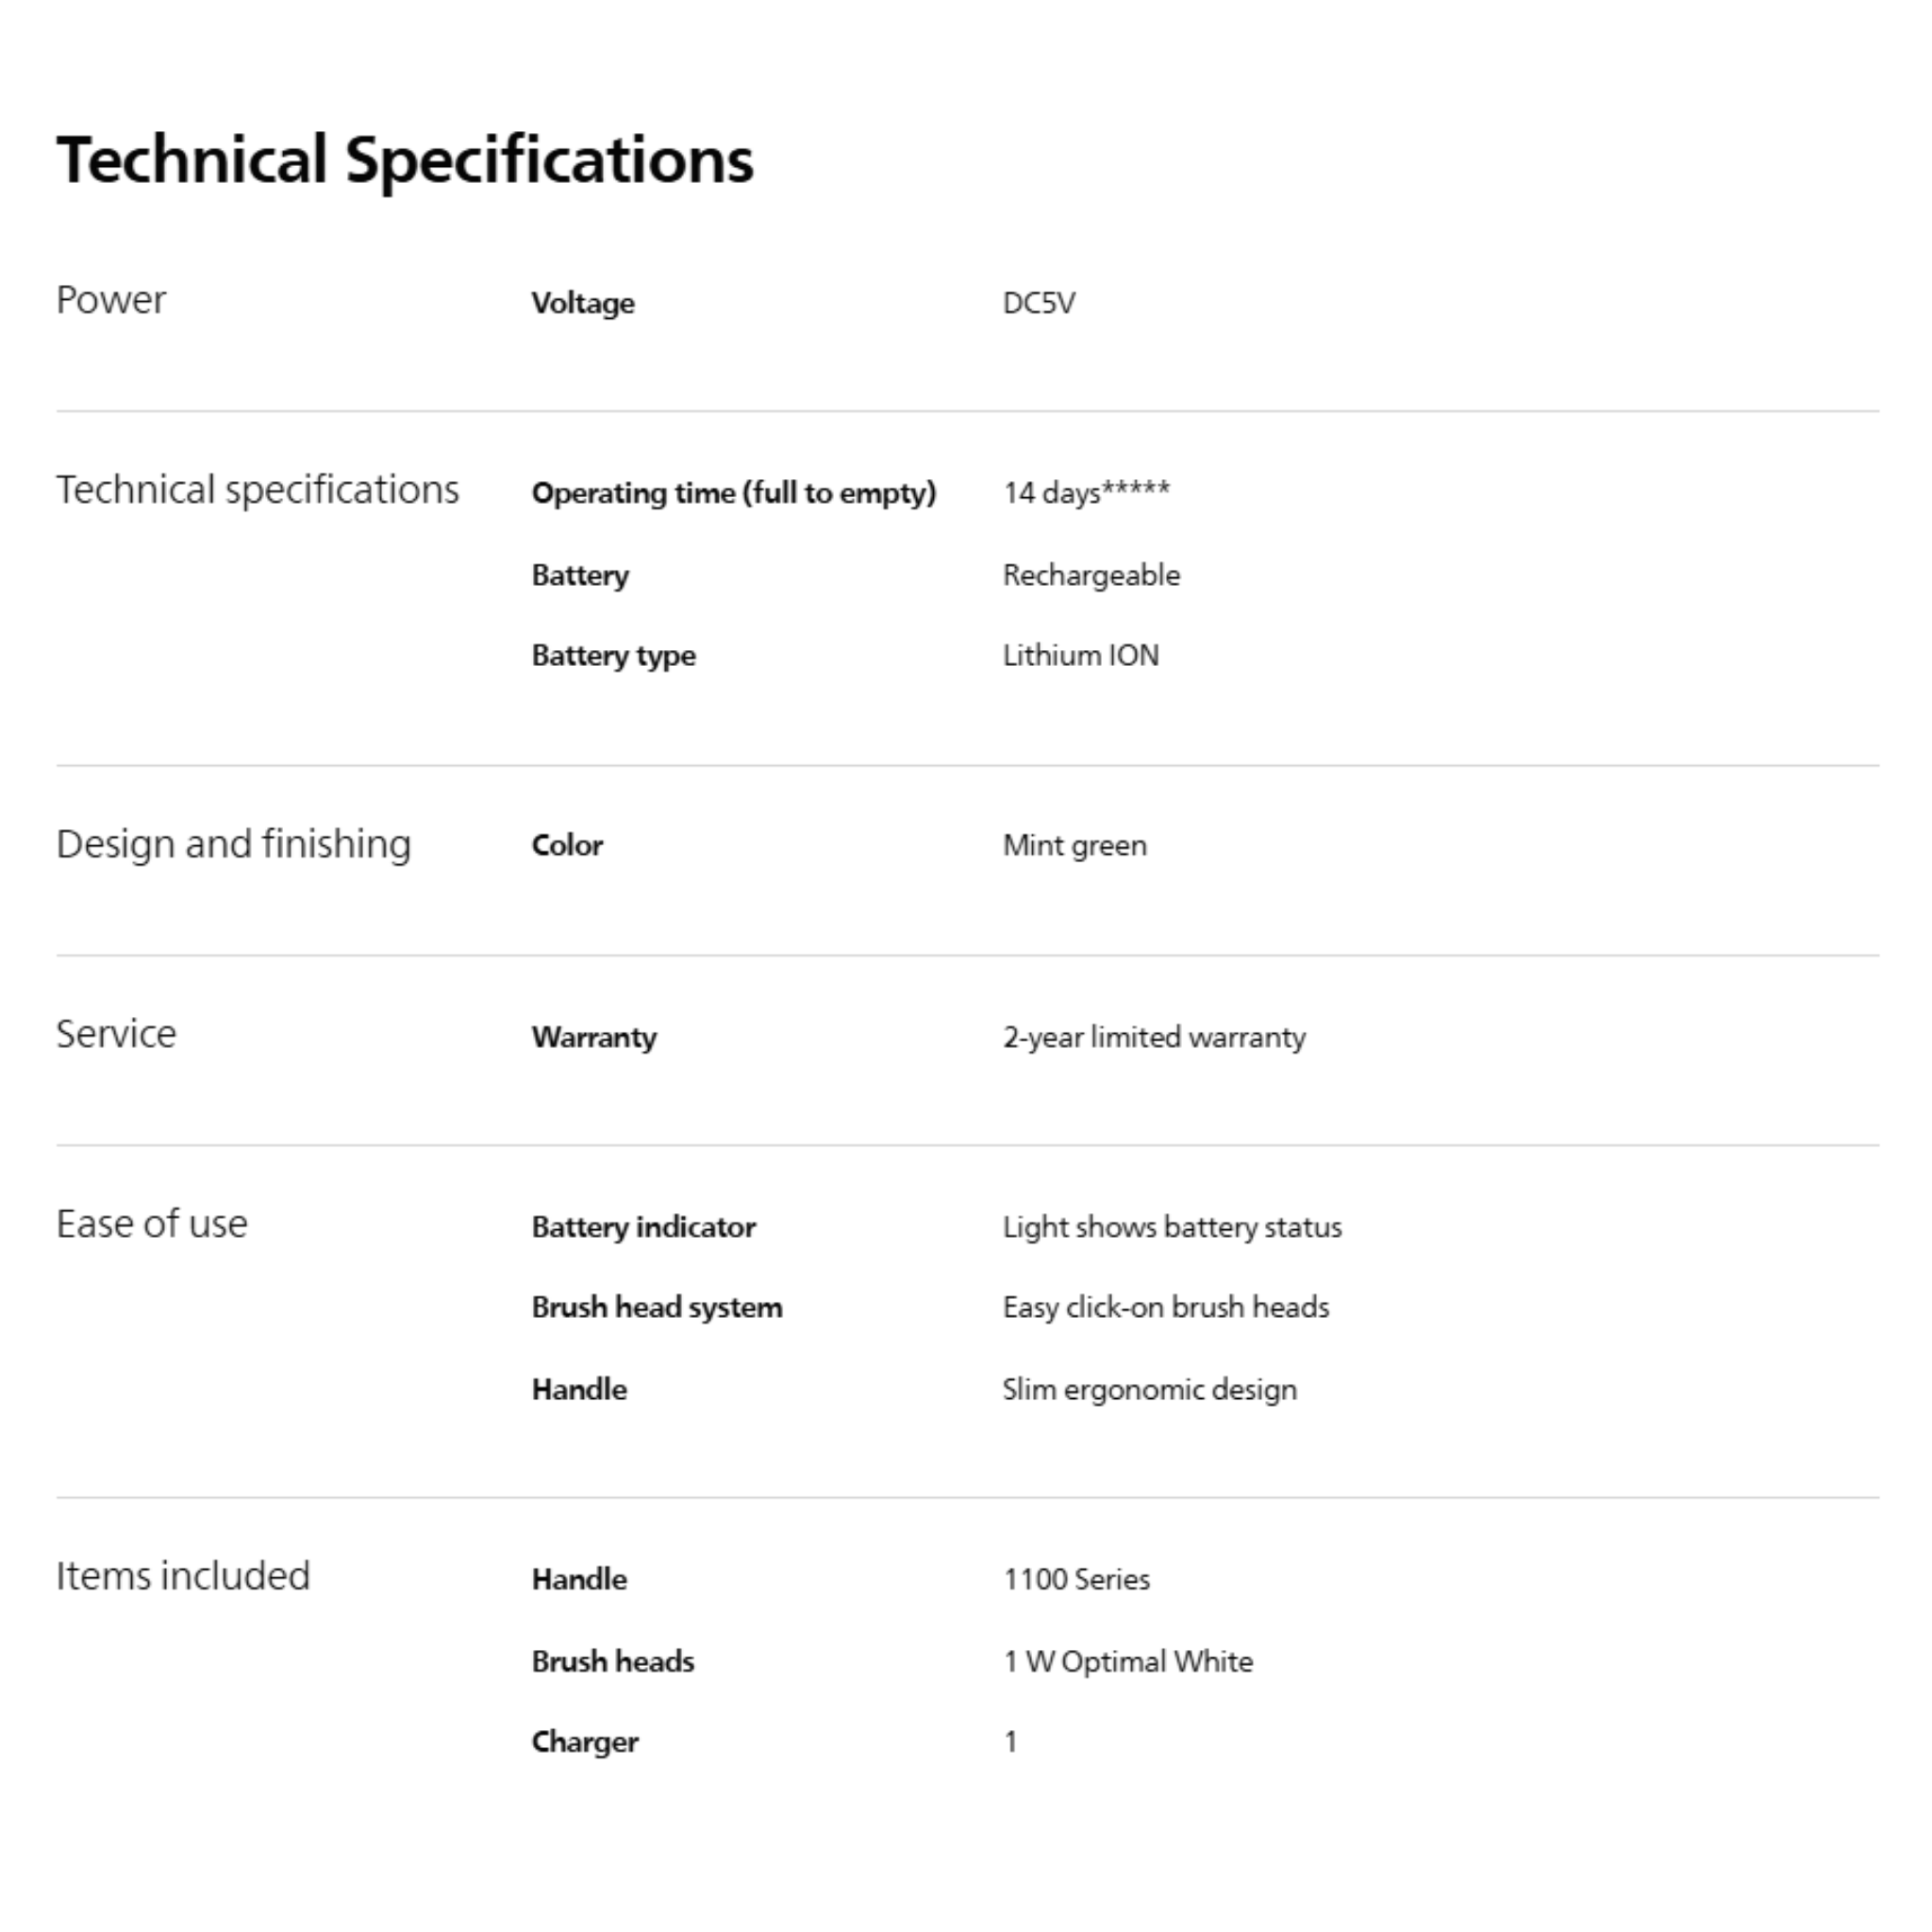Click the Battery indicator label
The height and width of the screenshot is (1932, 1932).
click(x=643, y=1227)
